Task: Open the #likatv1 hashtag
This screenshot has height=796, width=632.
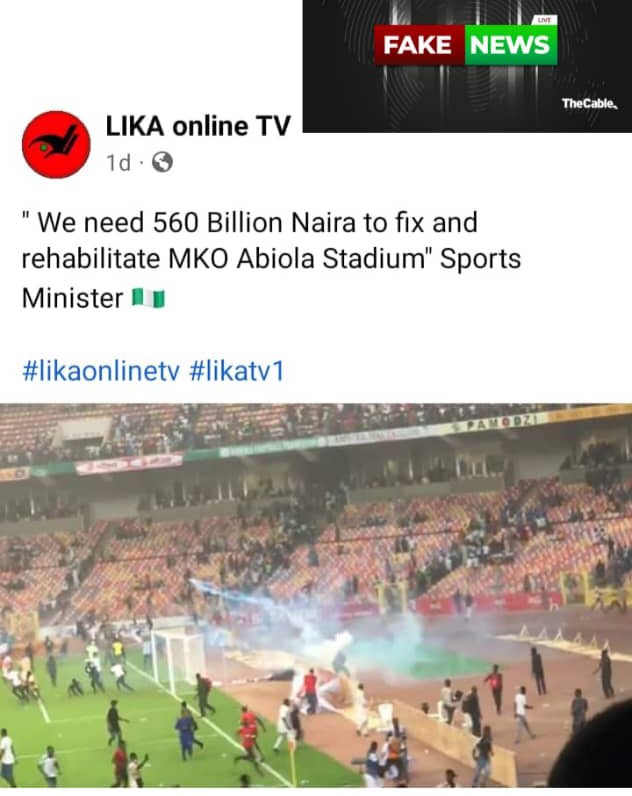Action: 237,371
